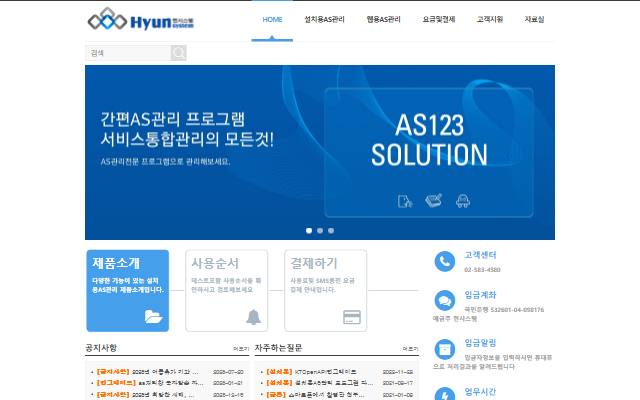Open the KTOpenAPI업그레이드 FAQ row
Viewport: 640px width, 400px height.
click(337, 372)
